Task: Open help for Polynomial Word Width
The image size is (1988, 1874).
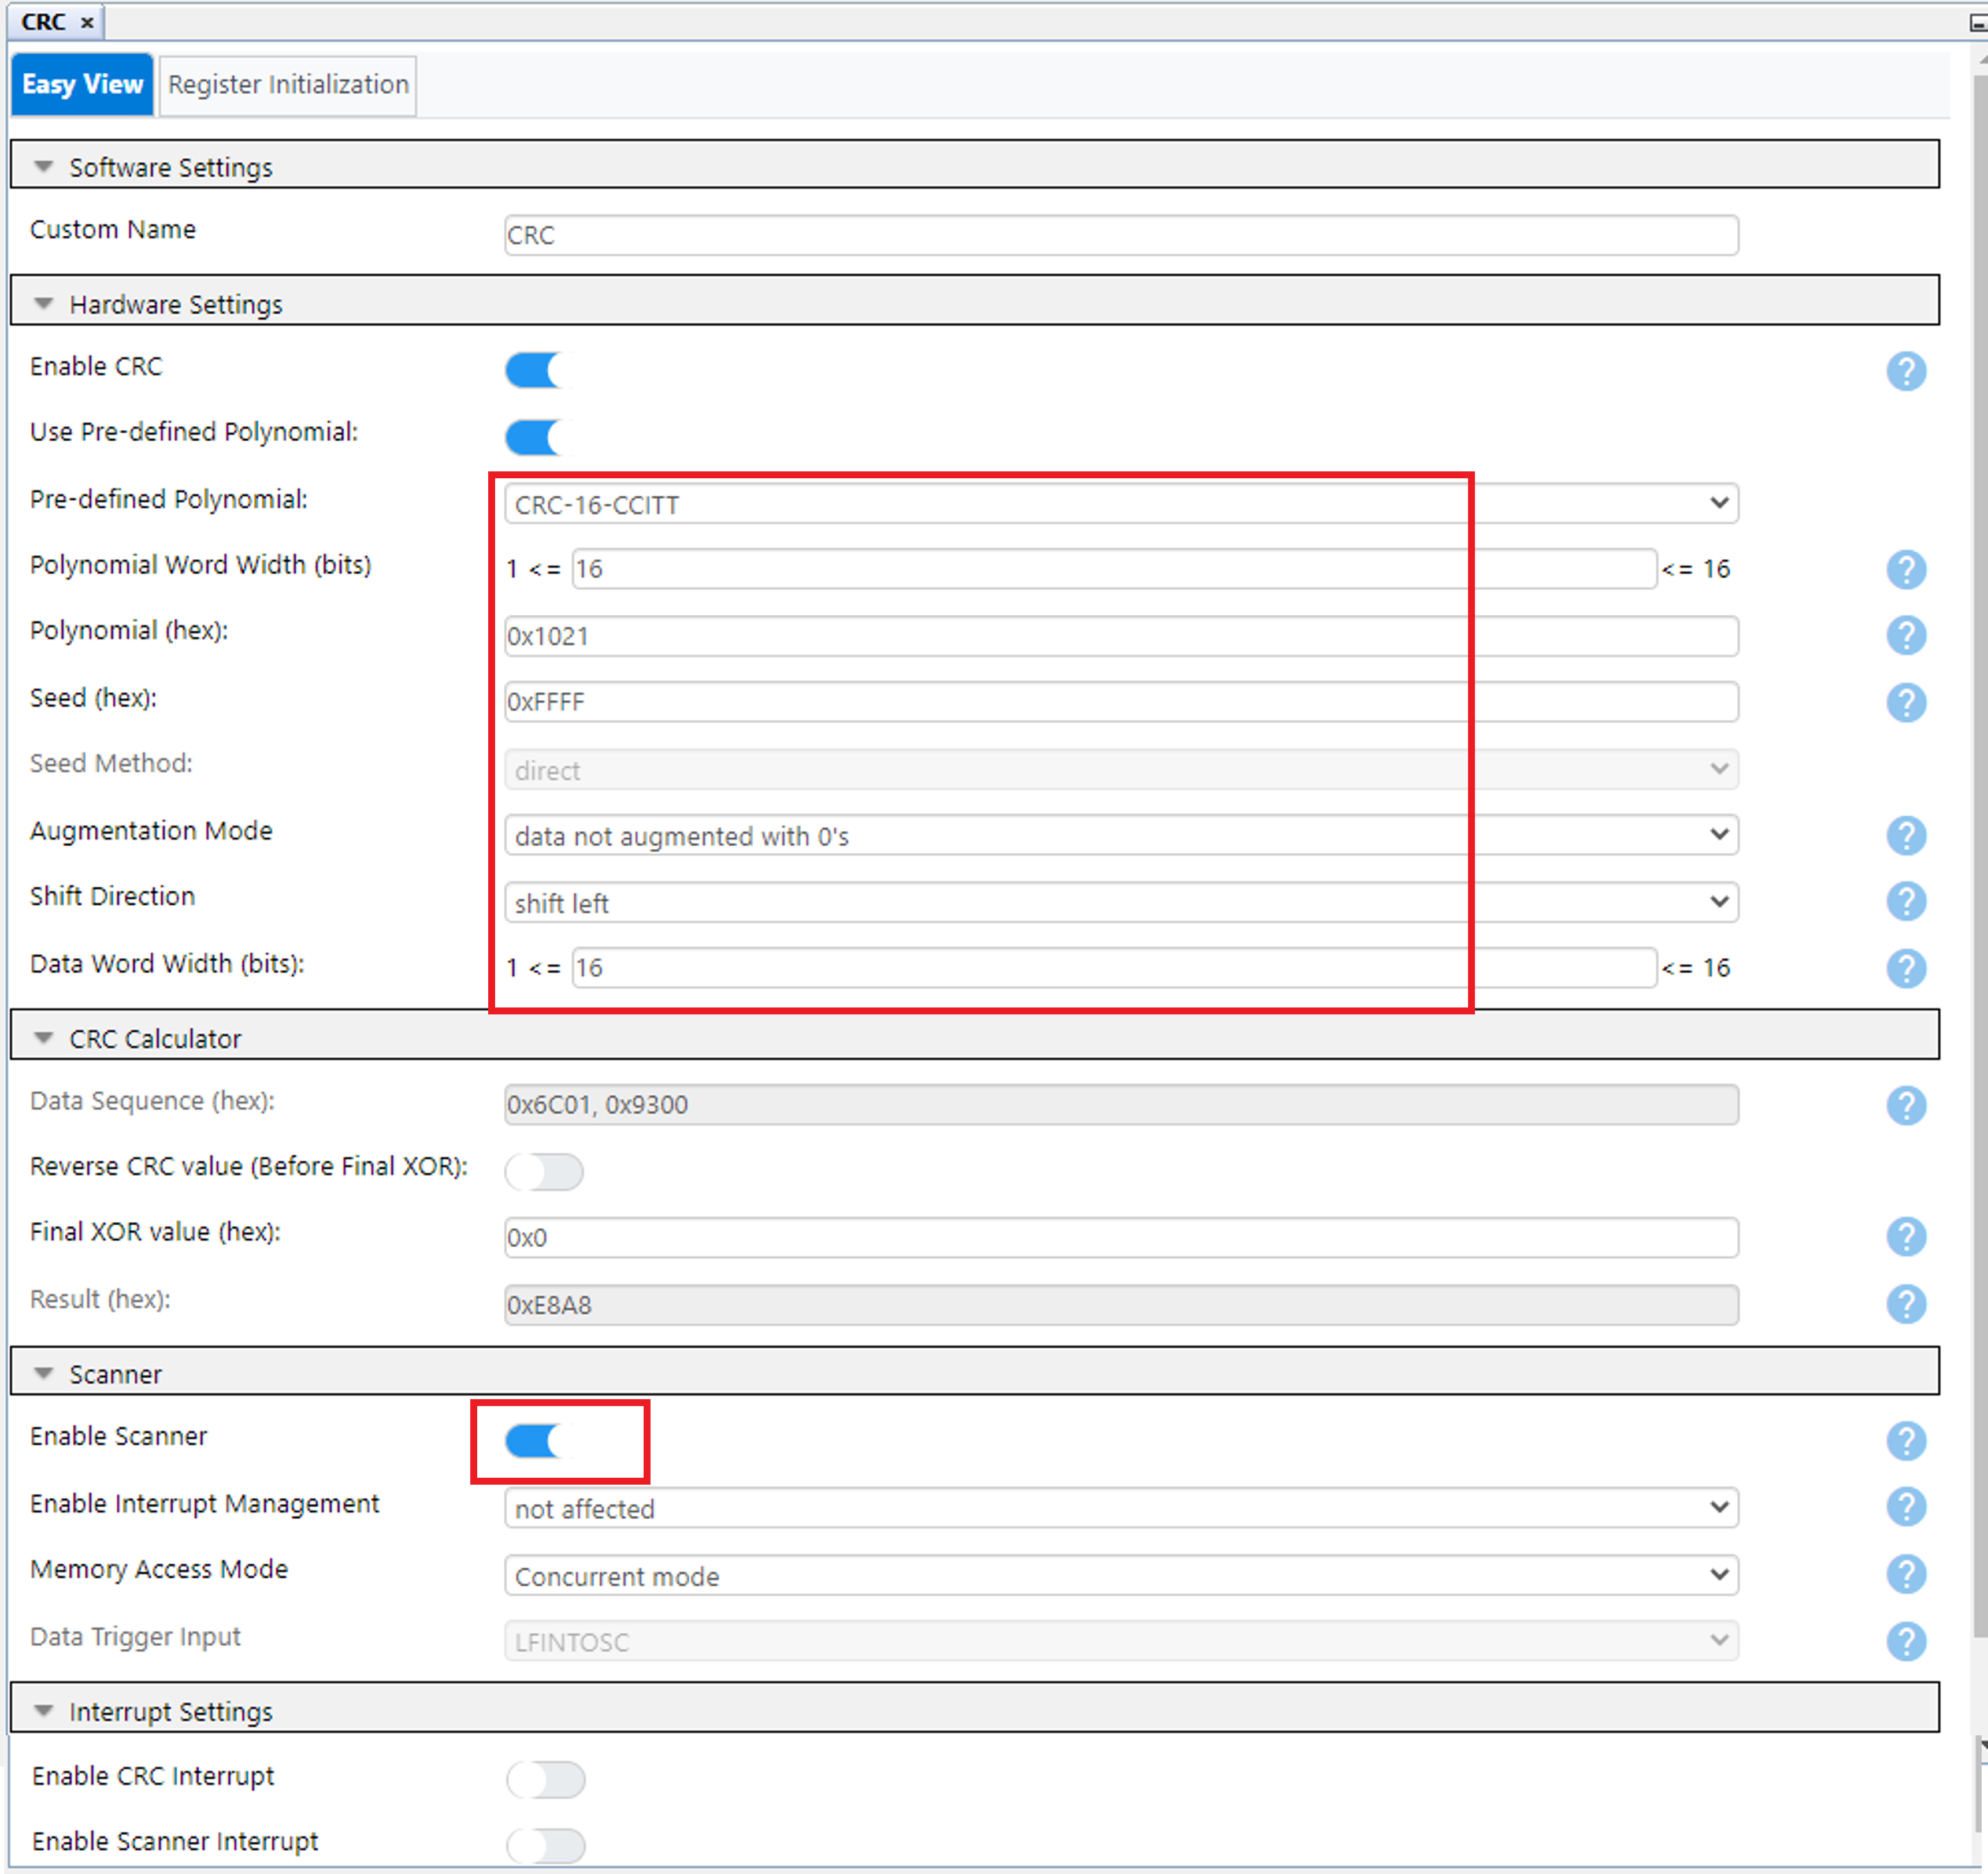Action: click(x=1906, y=569)
